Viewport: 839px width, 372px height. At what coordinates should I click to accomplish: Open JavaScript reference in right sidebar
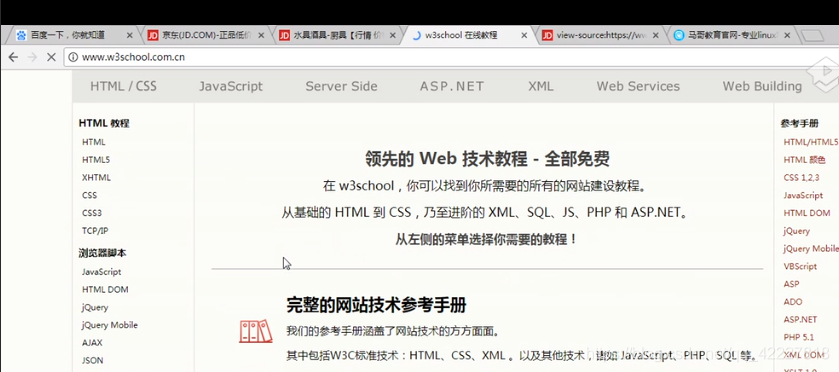(803, 195)
